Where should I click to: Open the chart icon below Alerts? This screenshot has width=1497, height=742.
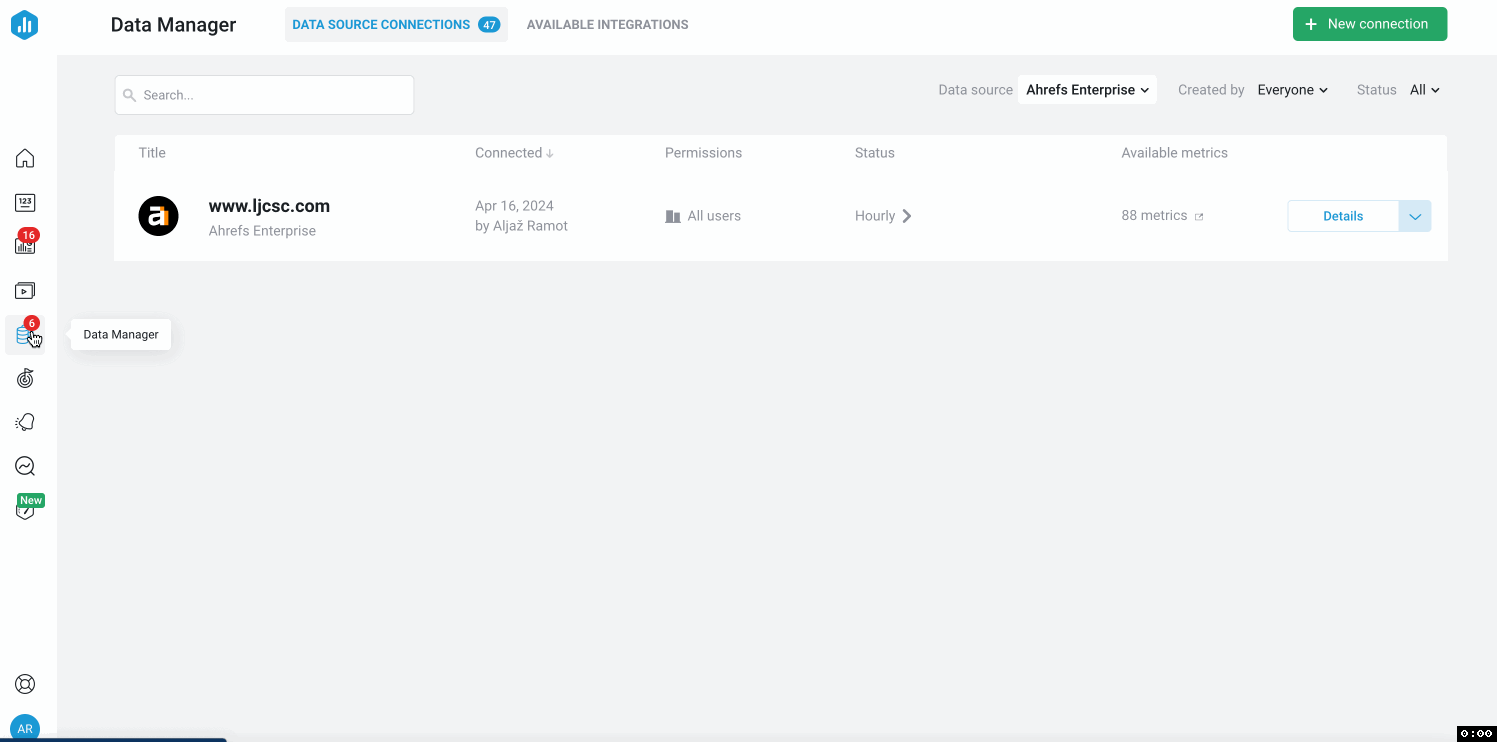(25, 466)
